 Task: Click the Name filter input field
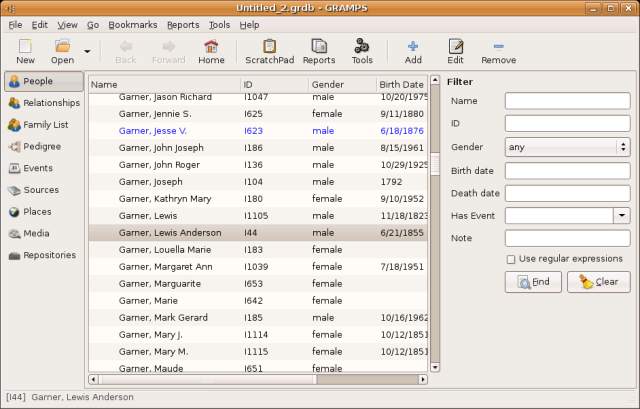coord(567,101)
